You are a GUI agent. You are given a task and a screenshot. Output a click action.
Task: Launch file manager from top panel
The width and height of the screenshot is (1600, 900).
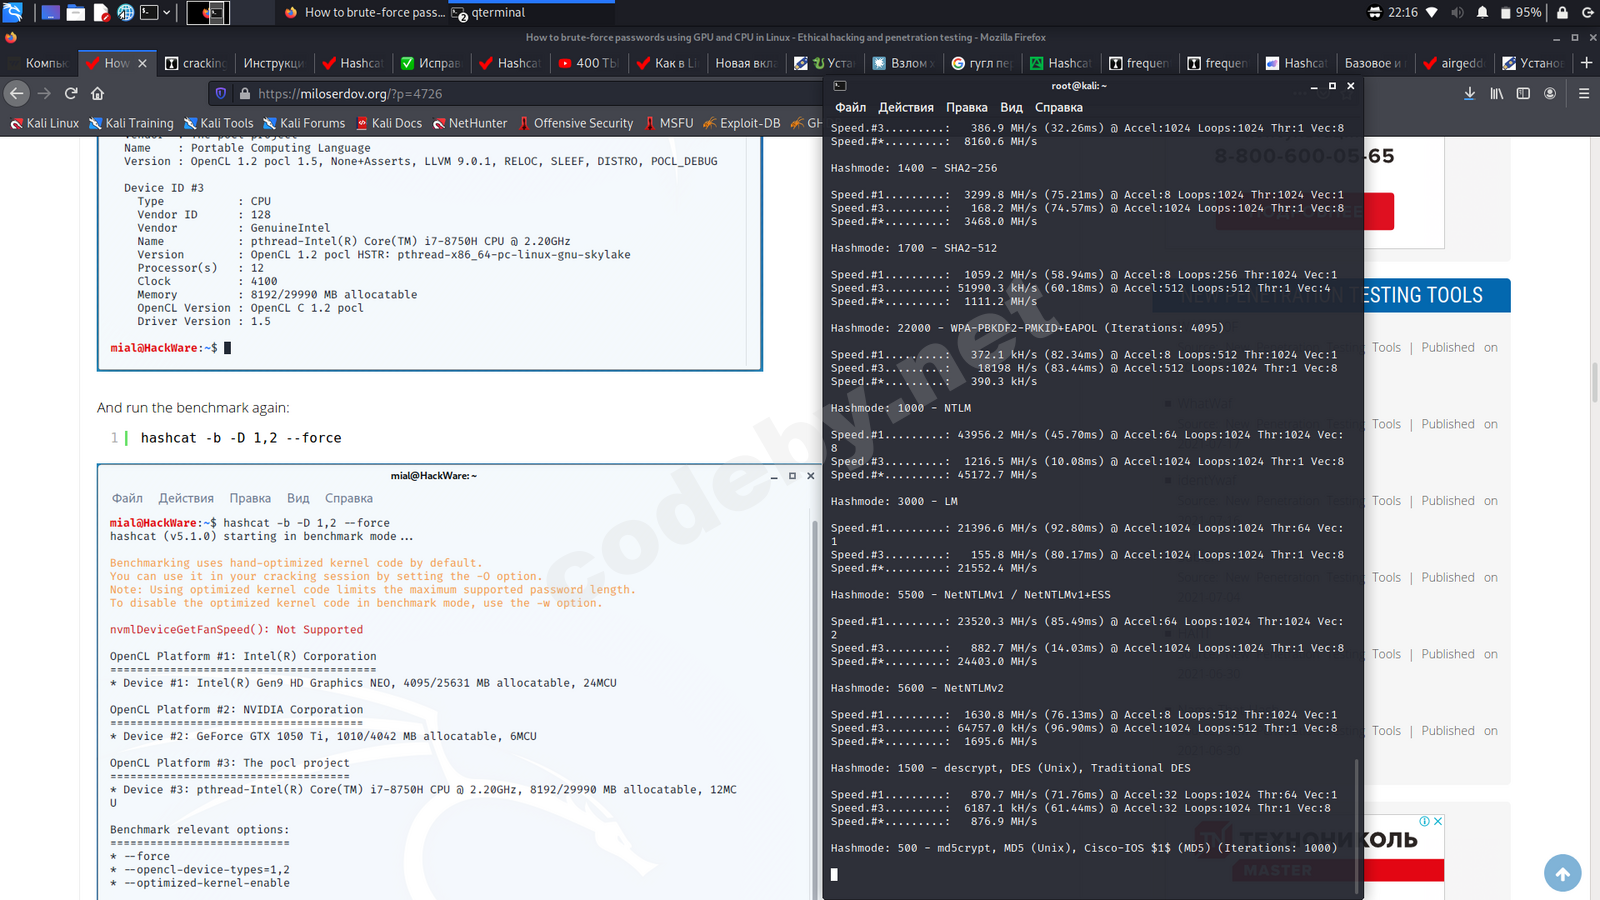tap(75, 13)
